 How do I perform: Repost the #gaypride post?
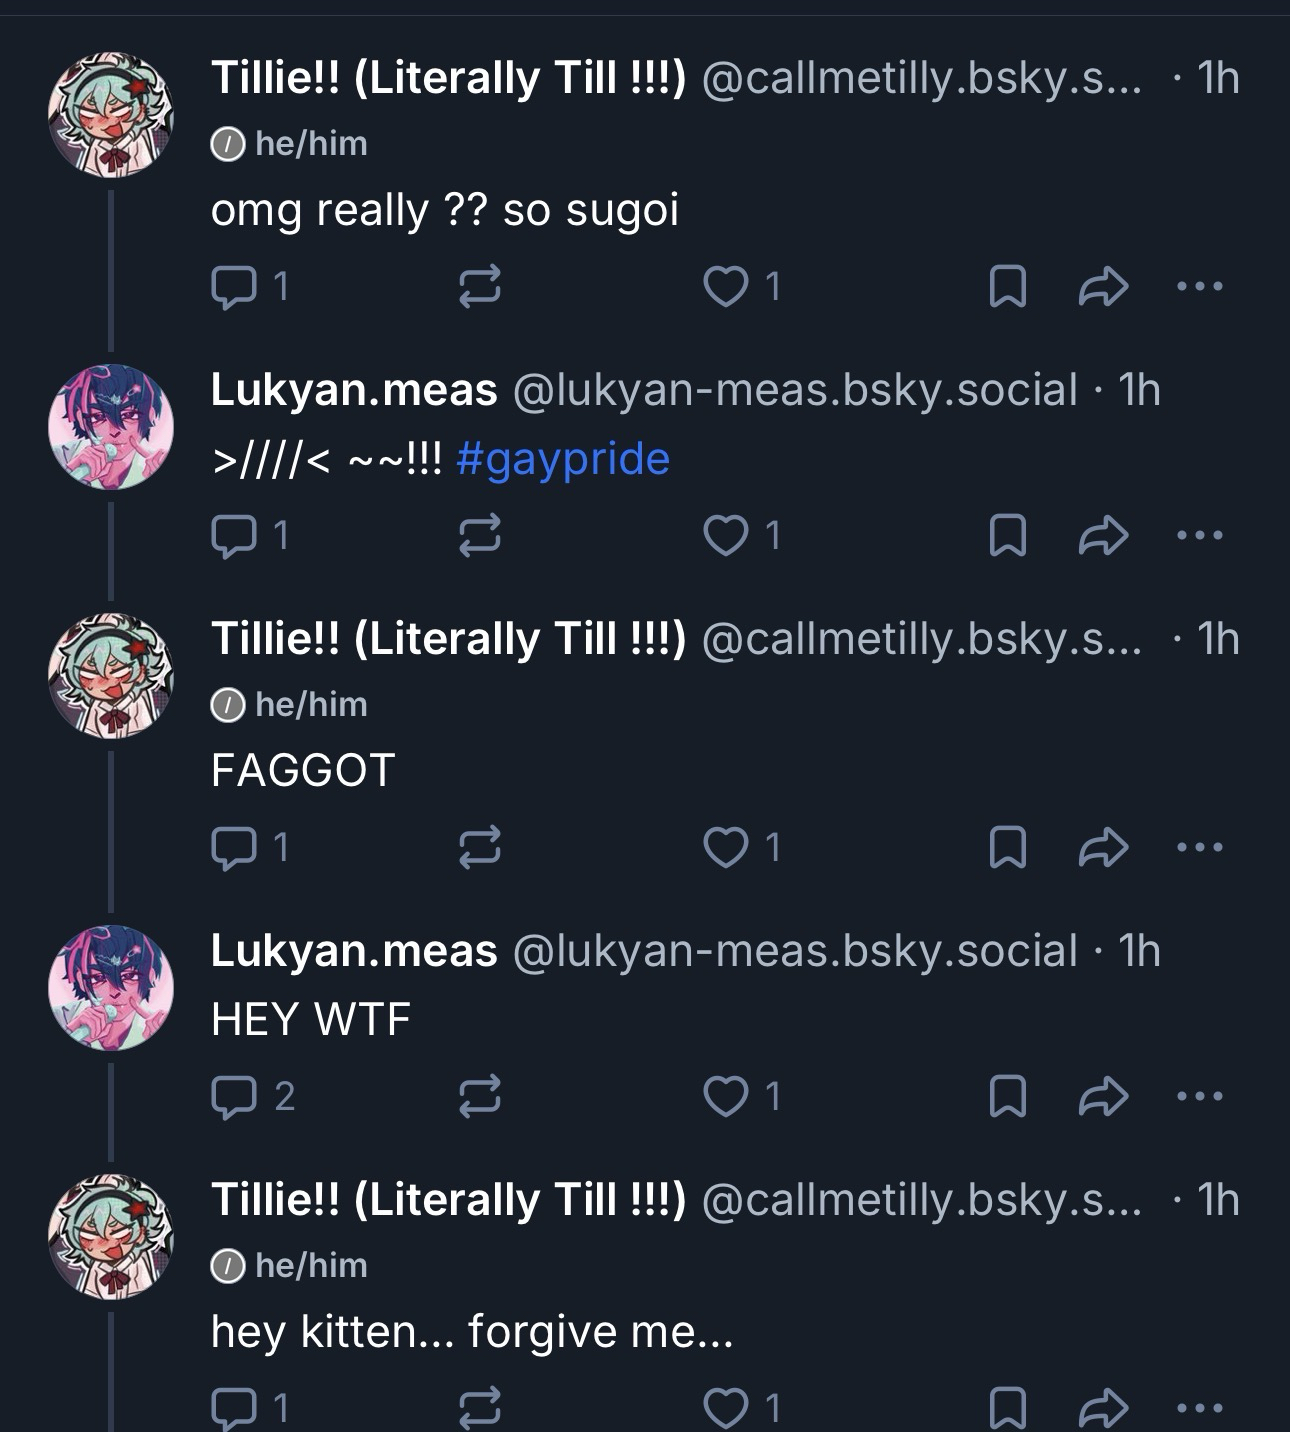pos(479,536)
